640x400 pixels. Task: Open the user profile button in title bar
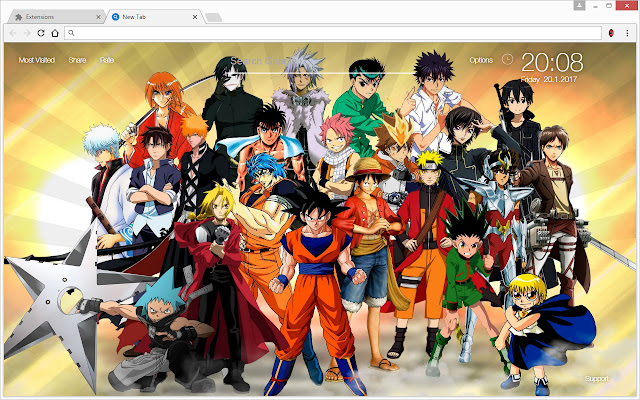point(579,5)
